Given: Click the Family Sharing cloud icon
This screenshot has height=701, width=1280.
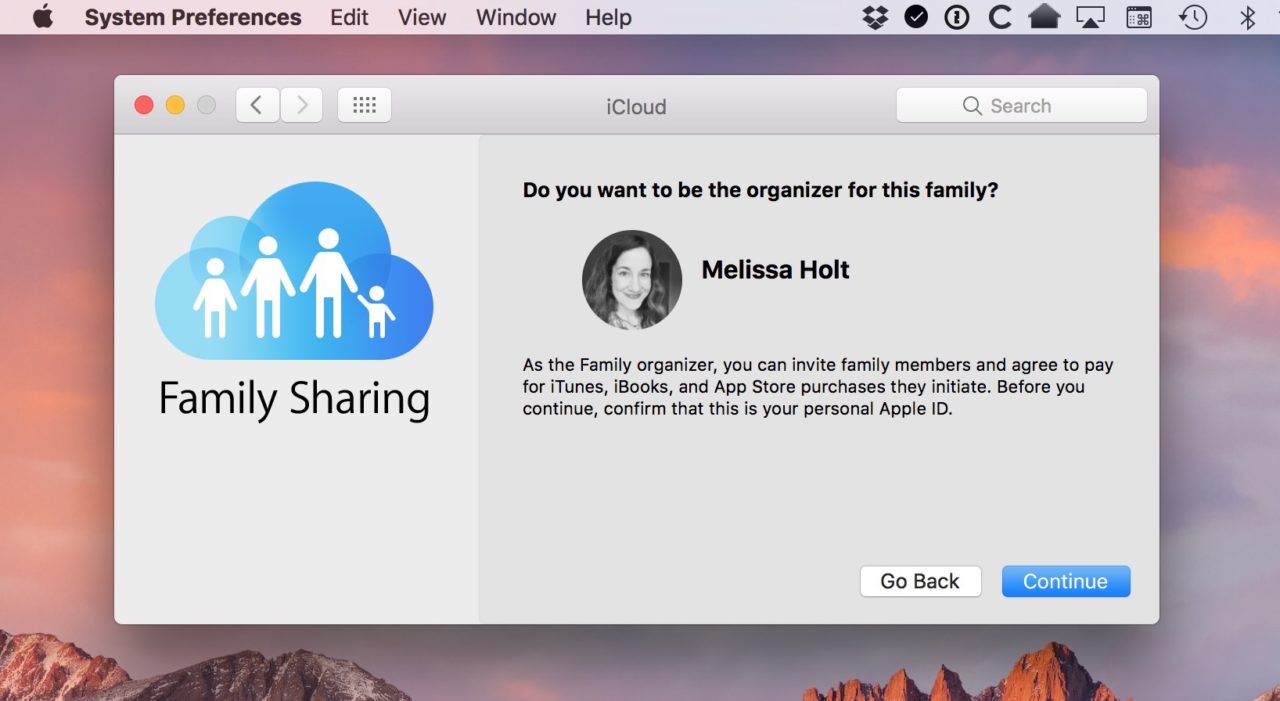Looking at the screenshot, I should coord(294,272).
